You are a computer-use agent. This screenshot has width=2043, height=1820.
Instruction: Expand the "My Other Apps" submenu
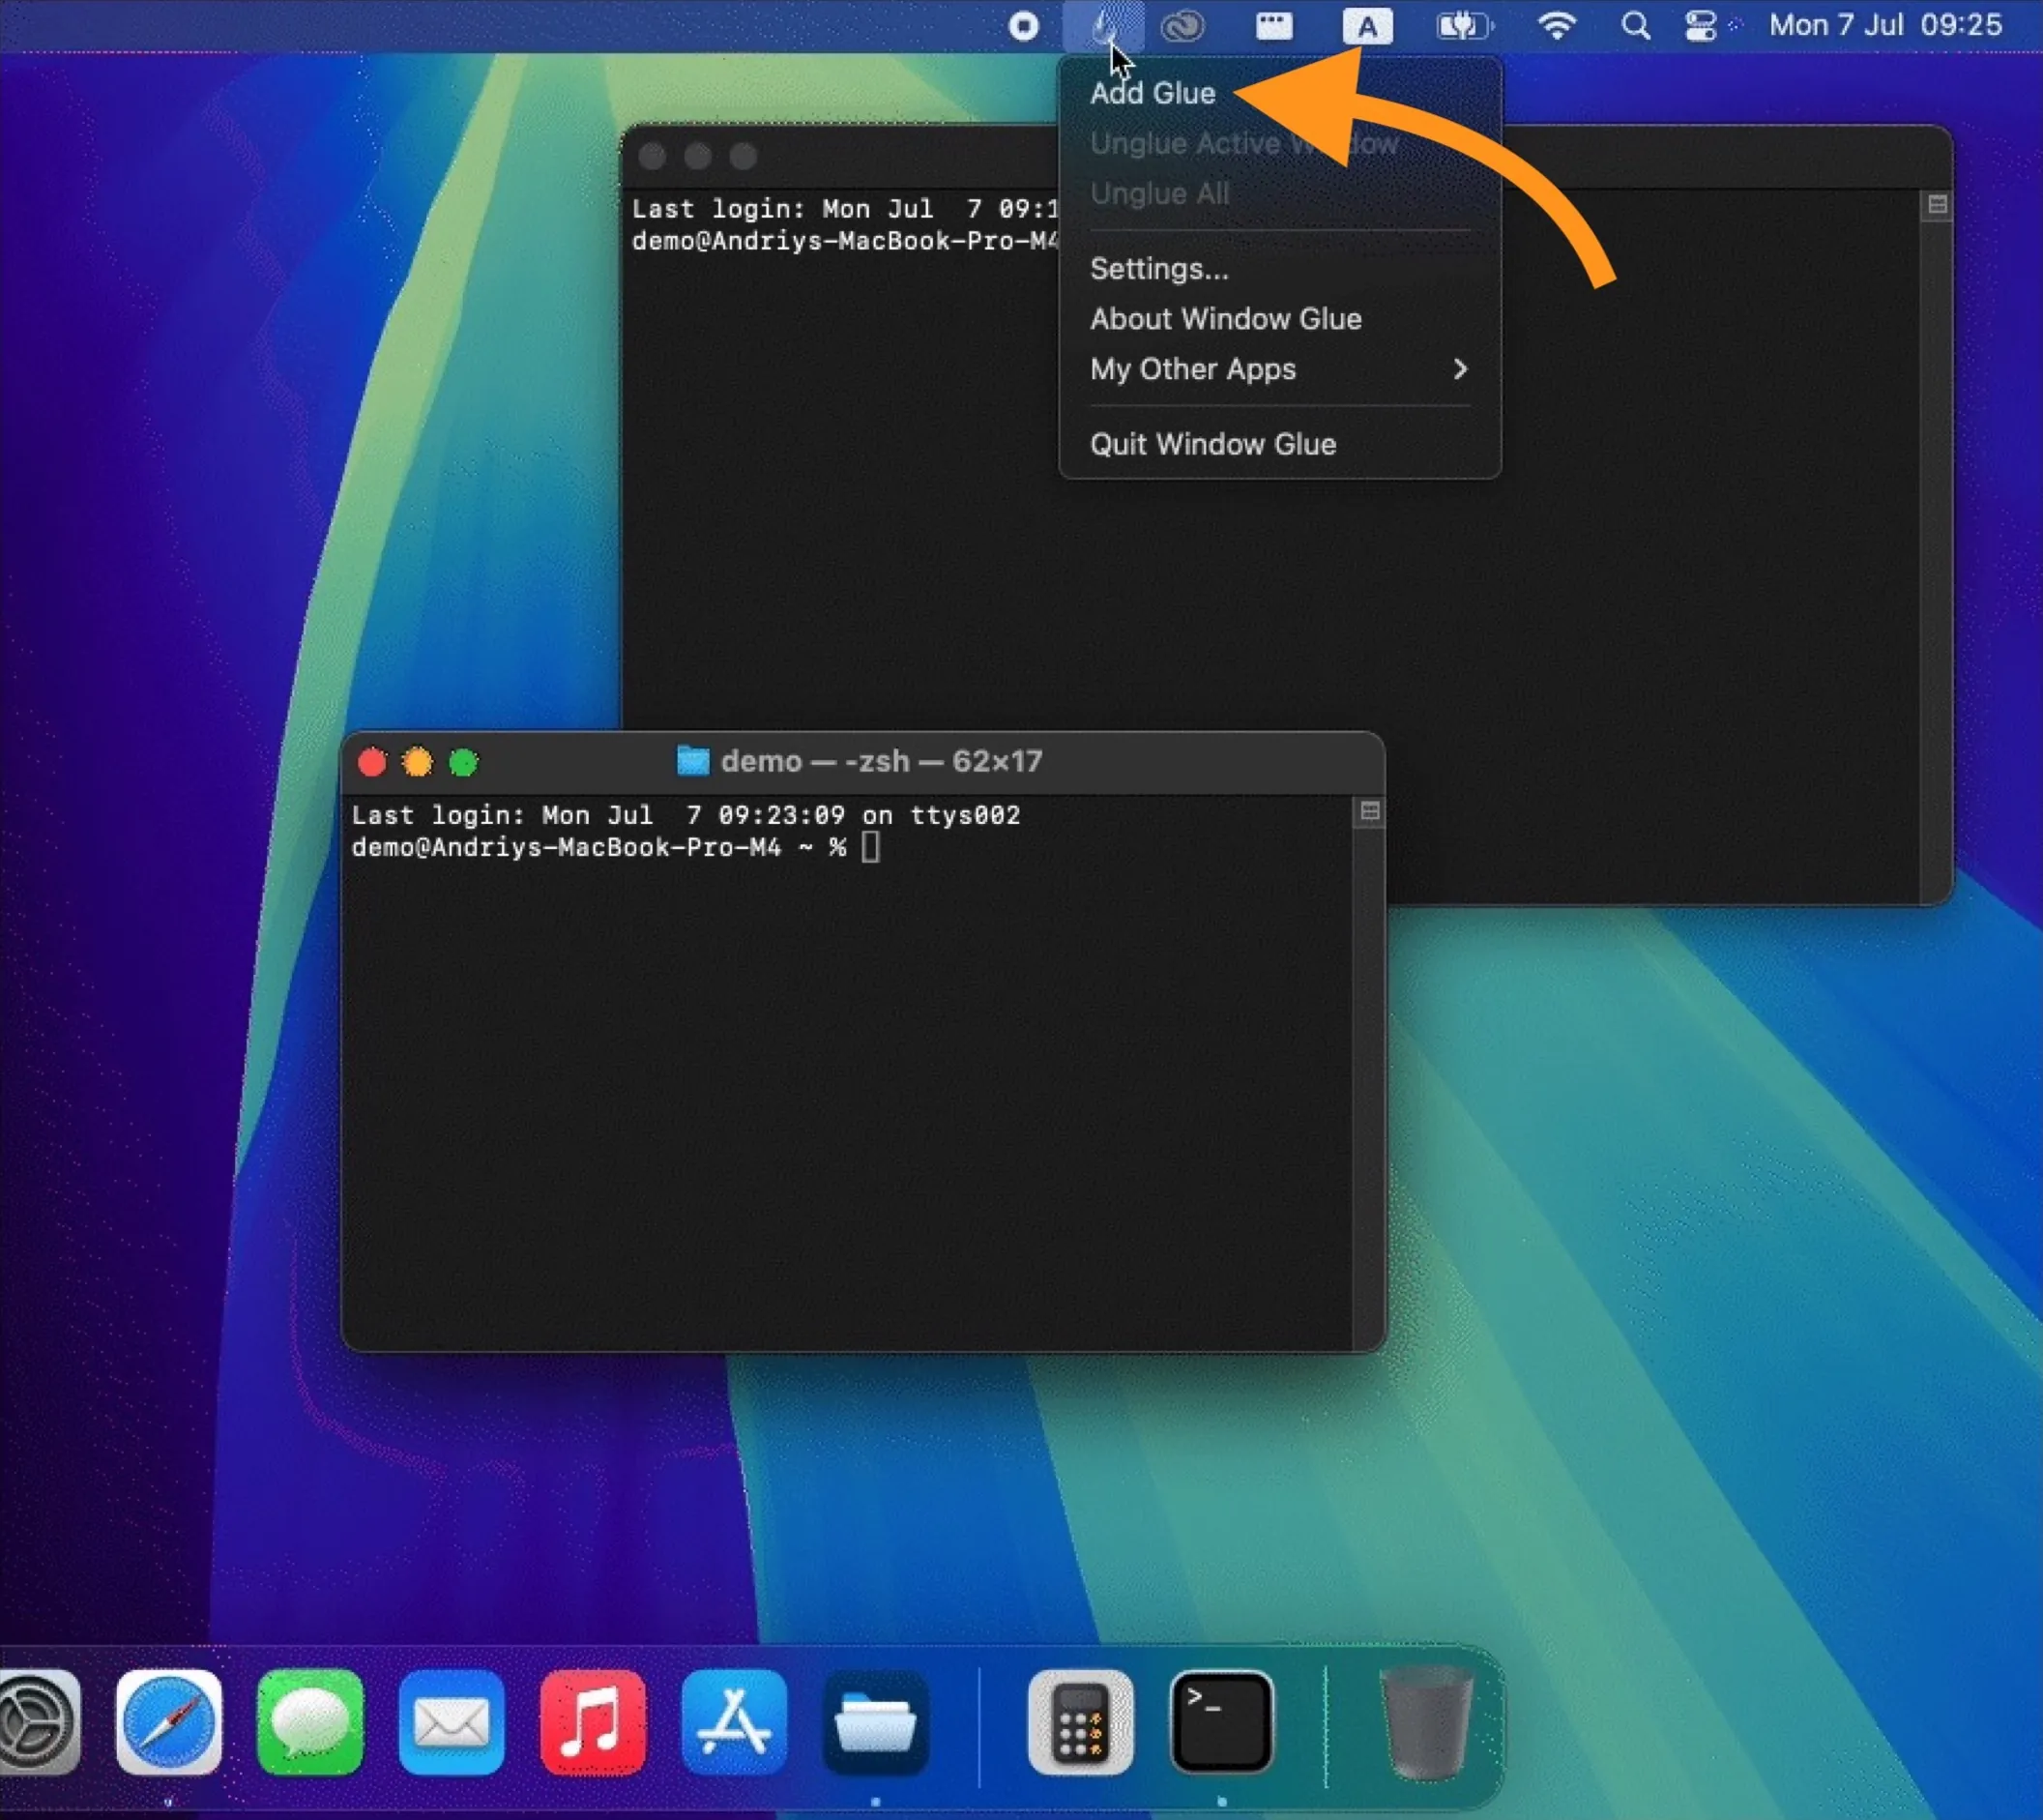(1192, 369)
